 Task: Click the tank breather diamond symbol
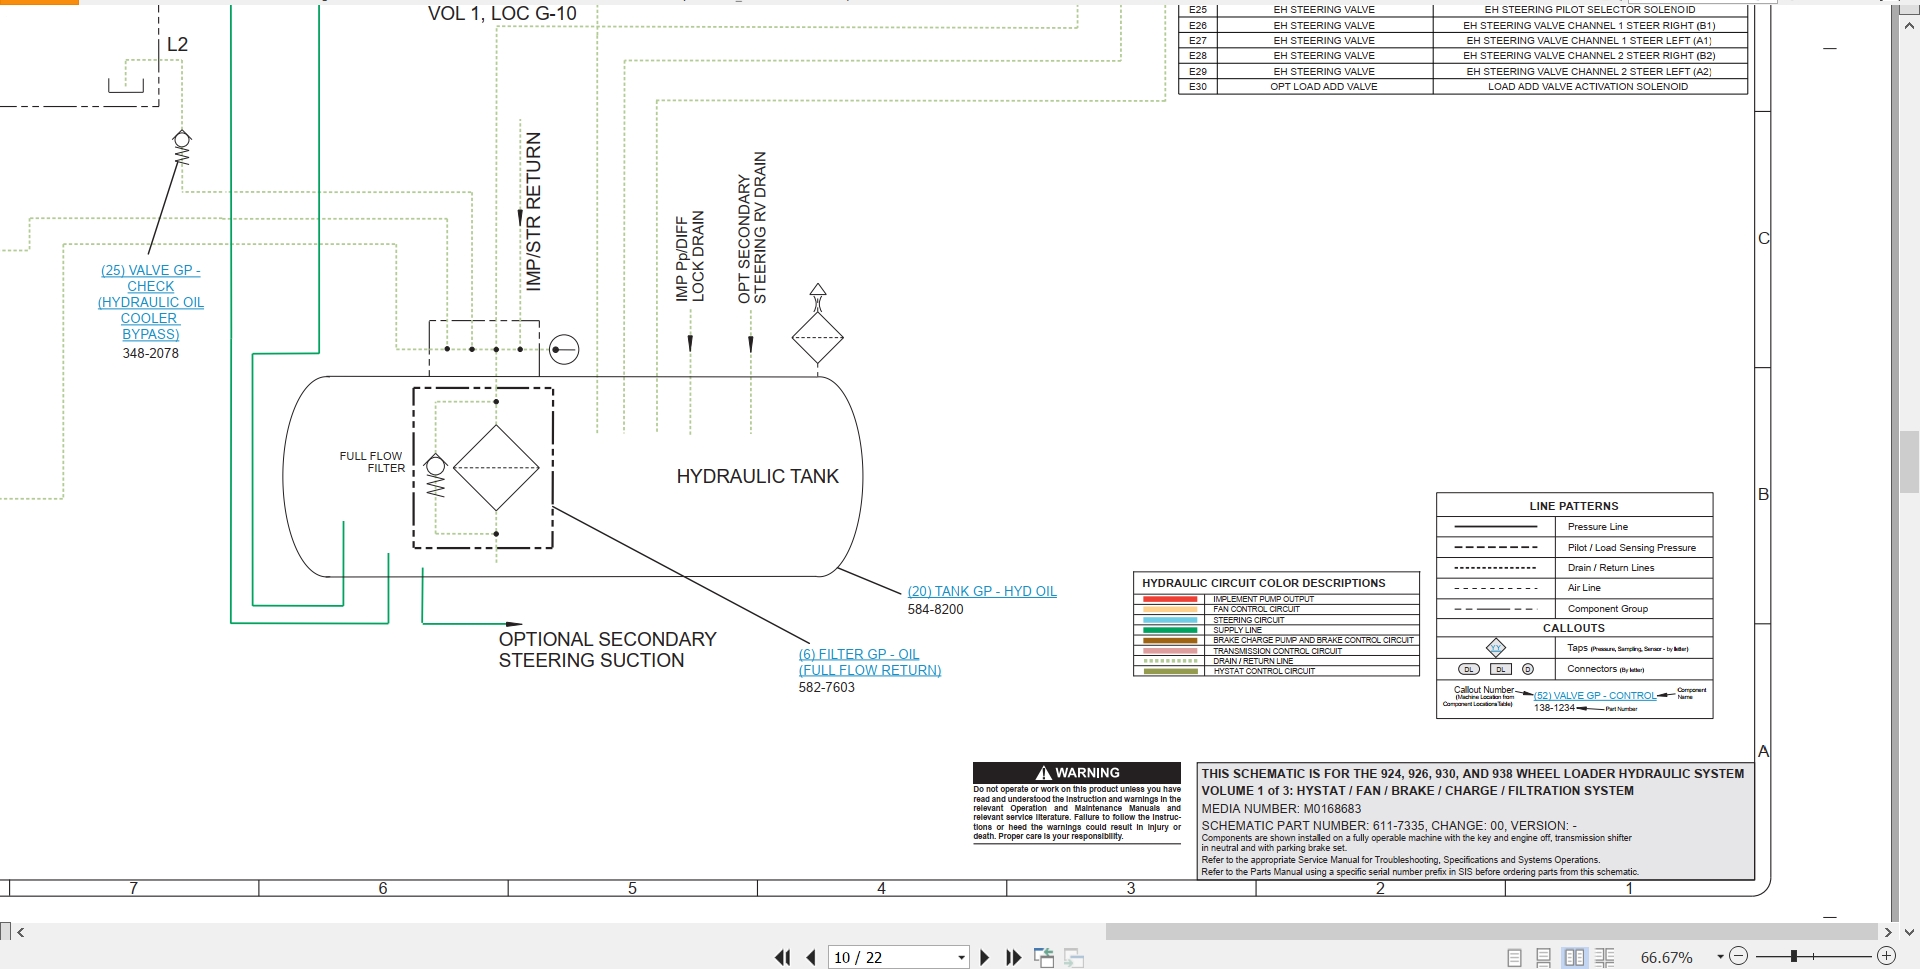pyautogui.click(x=818, y=337)
